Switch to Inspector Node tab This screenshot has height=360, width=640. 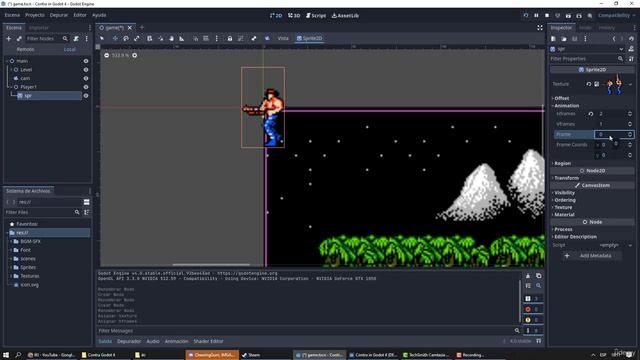pos(585,28)
